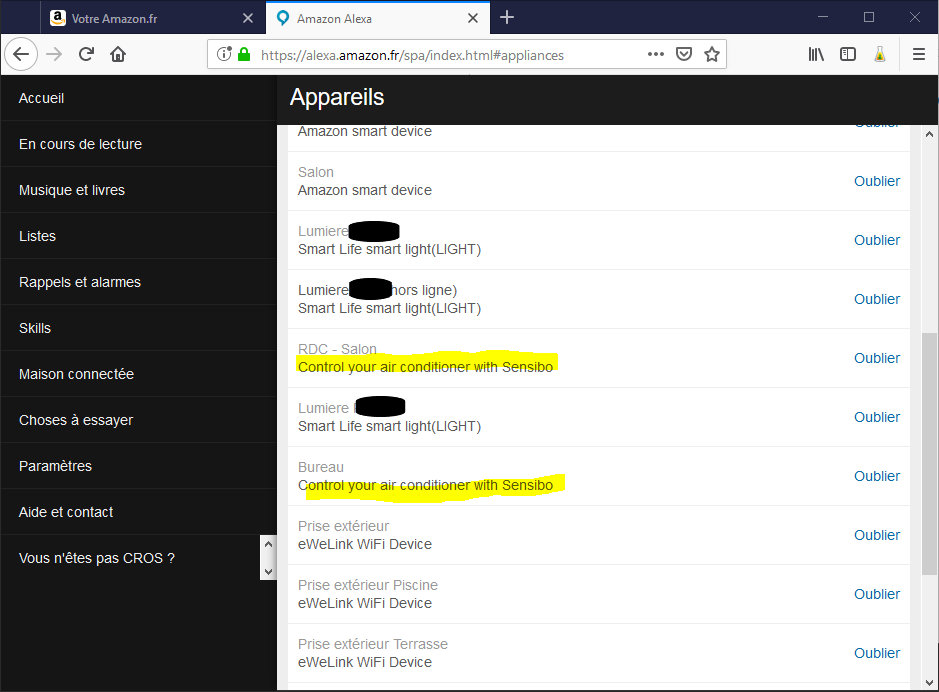This screenshot has height=692, width=939.
Task: Select Skills in the left menu
Action: 35,328
